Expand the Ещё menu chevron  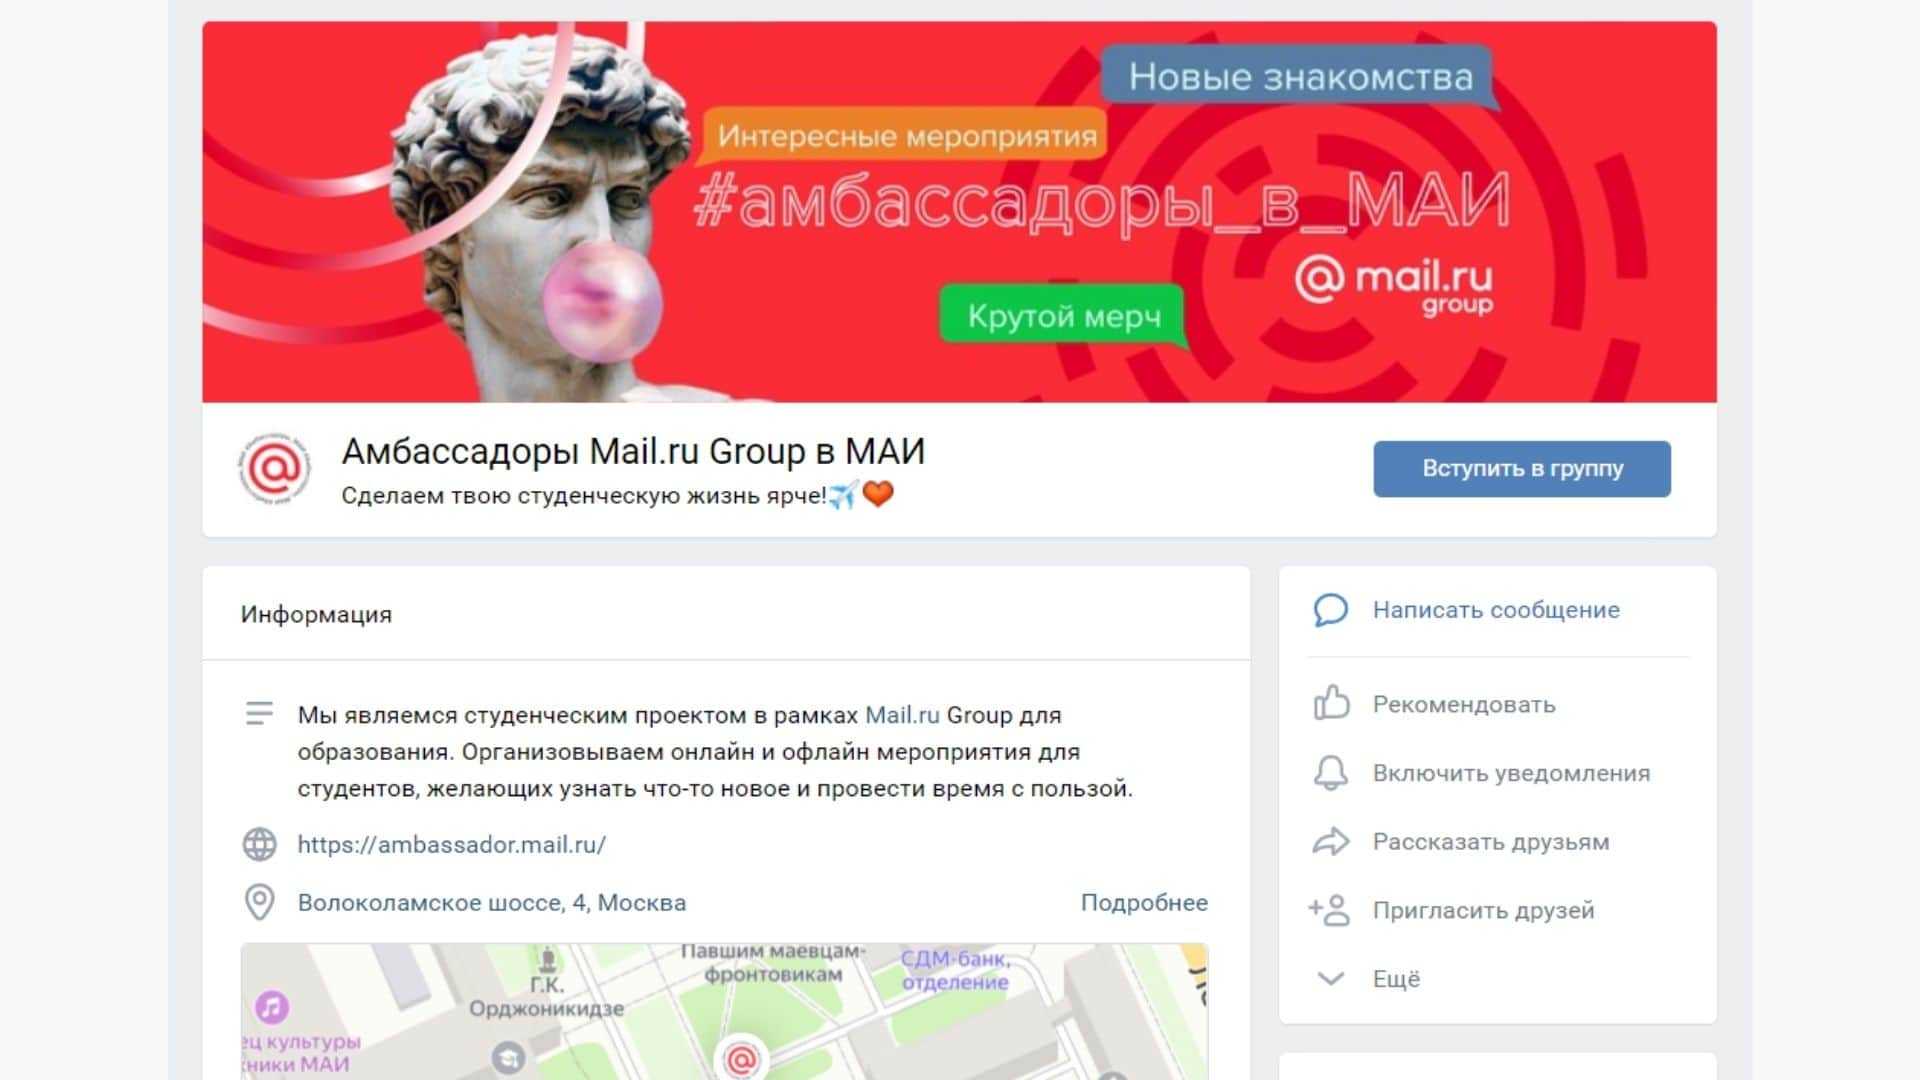tap(1331, 979)
